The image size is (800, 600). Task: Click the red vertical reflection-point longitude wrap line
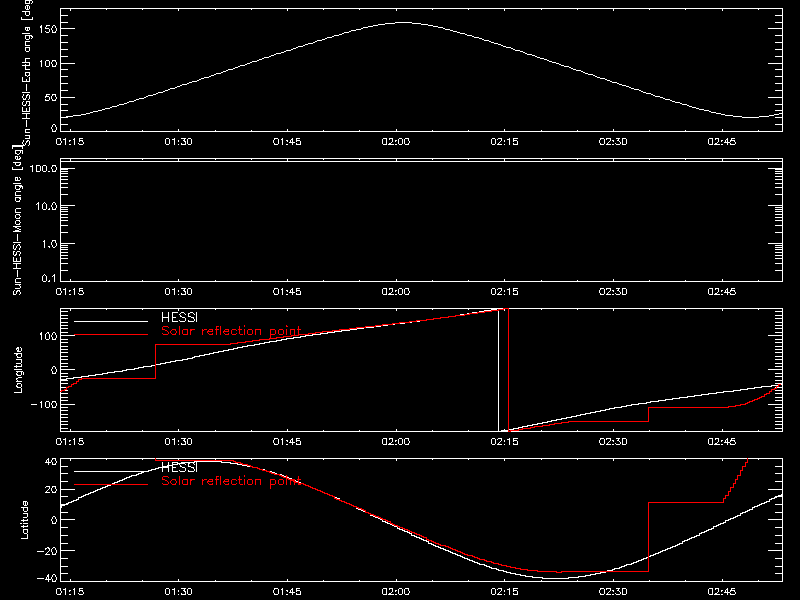(508, 370)
